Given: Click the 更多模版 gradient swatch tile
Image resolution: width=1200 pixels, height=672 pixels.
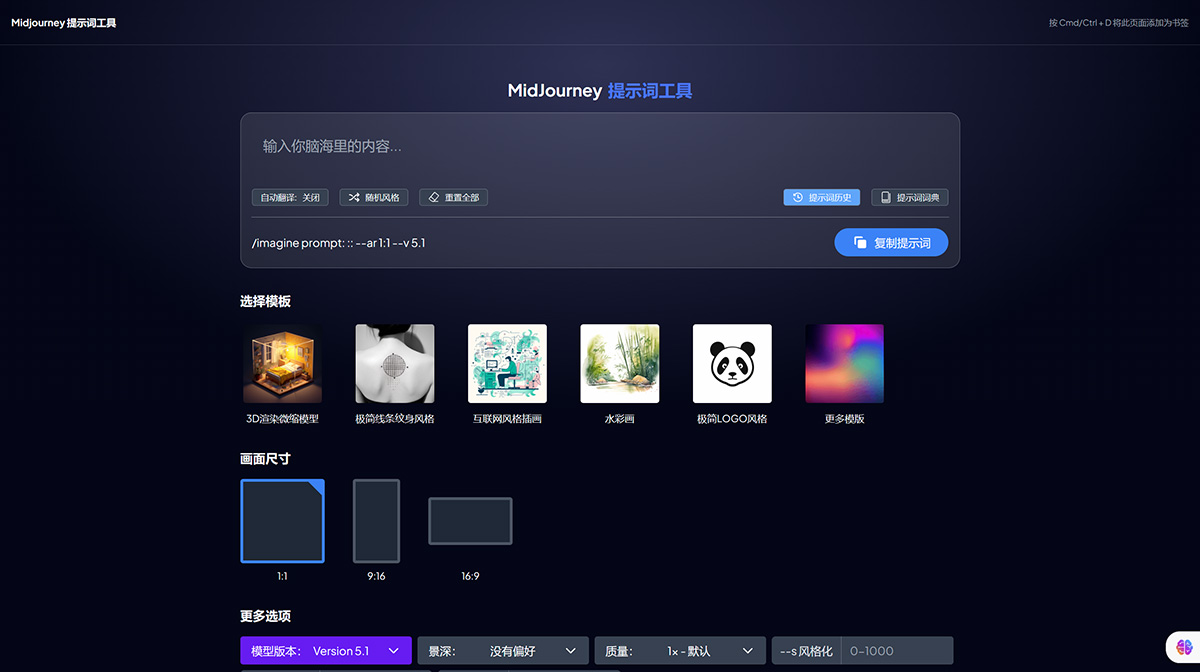Looking at the screenshot, I should (x=844, y=362).
